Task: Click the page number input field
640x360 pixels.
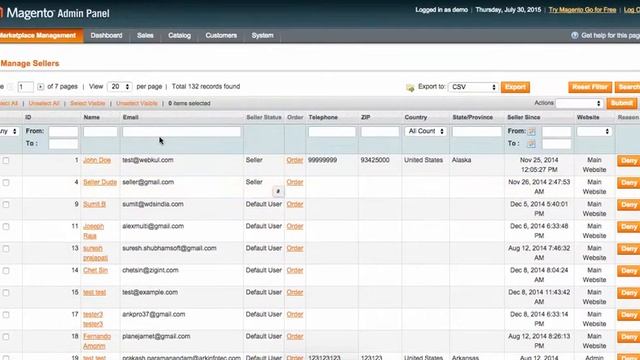Action: (25, 87)
